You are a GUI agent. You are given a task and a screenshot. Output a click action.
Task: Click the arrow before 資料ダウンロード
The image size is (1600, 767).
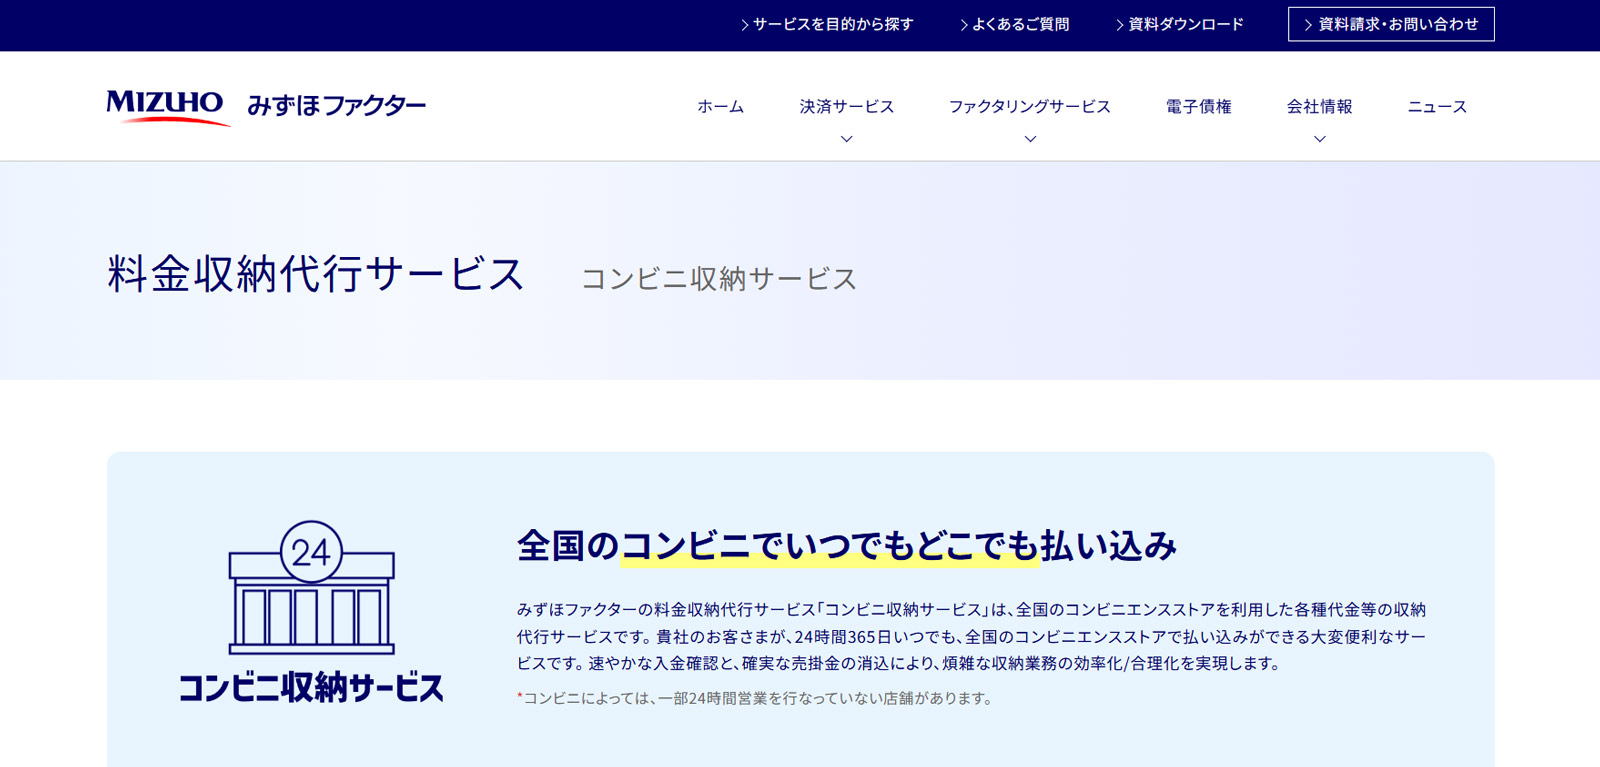(1120, 25)
